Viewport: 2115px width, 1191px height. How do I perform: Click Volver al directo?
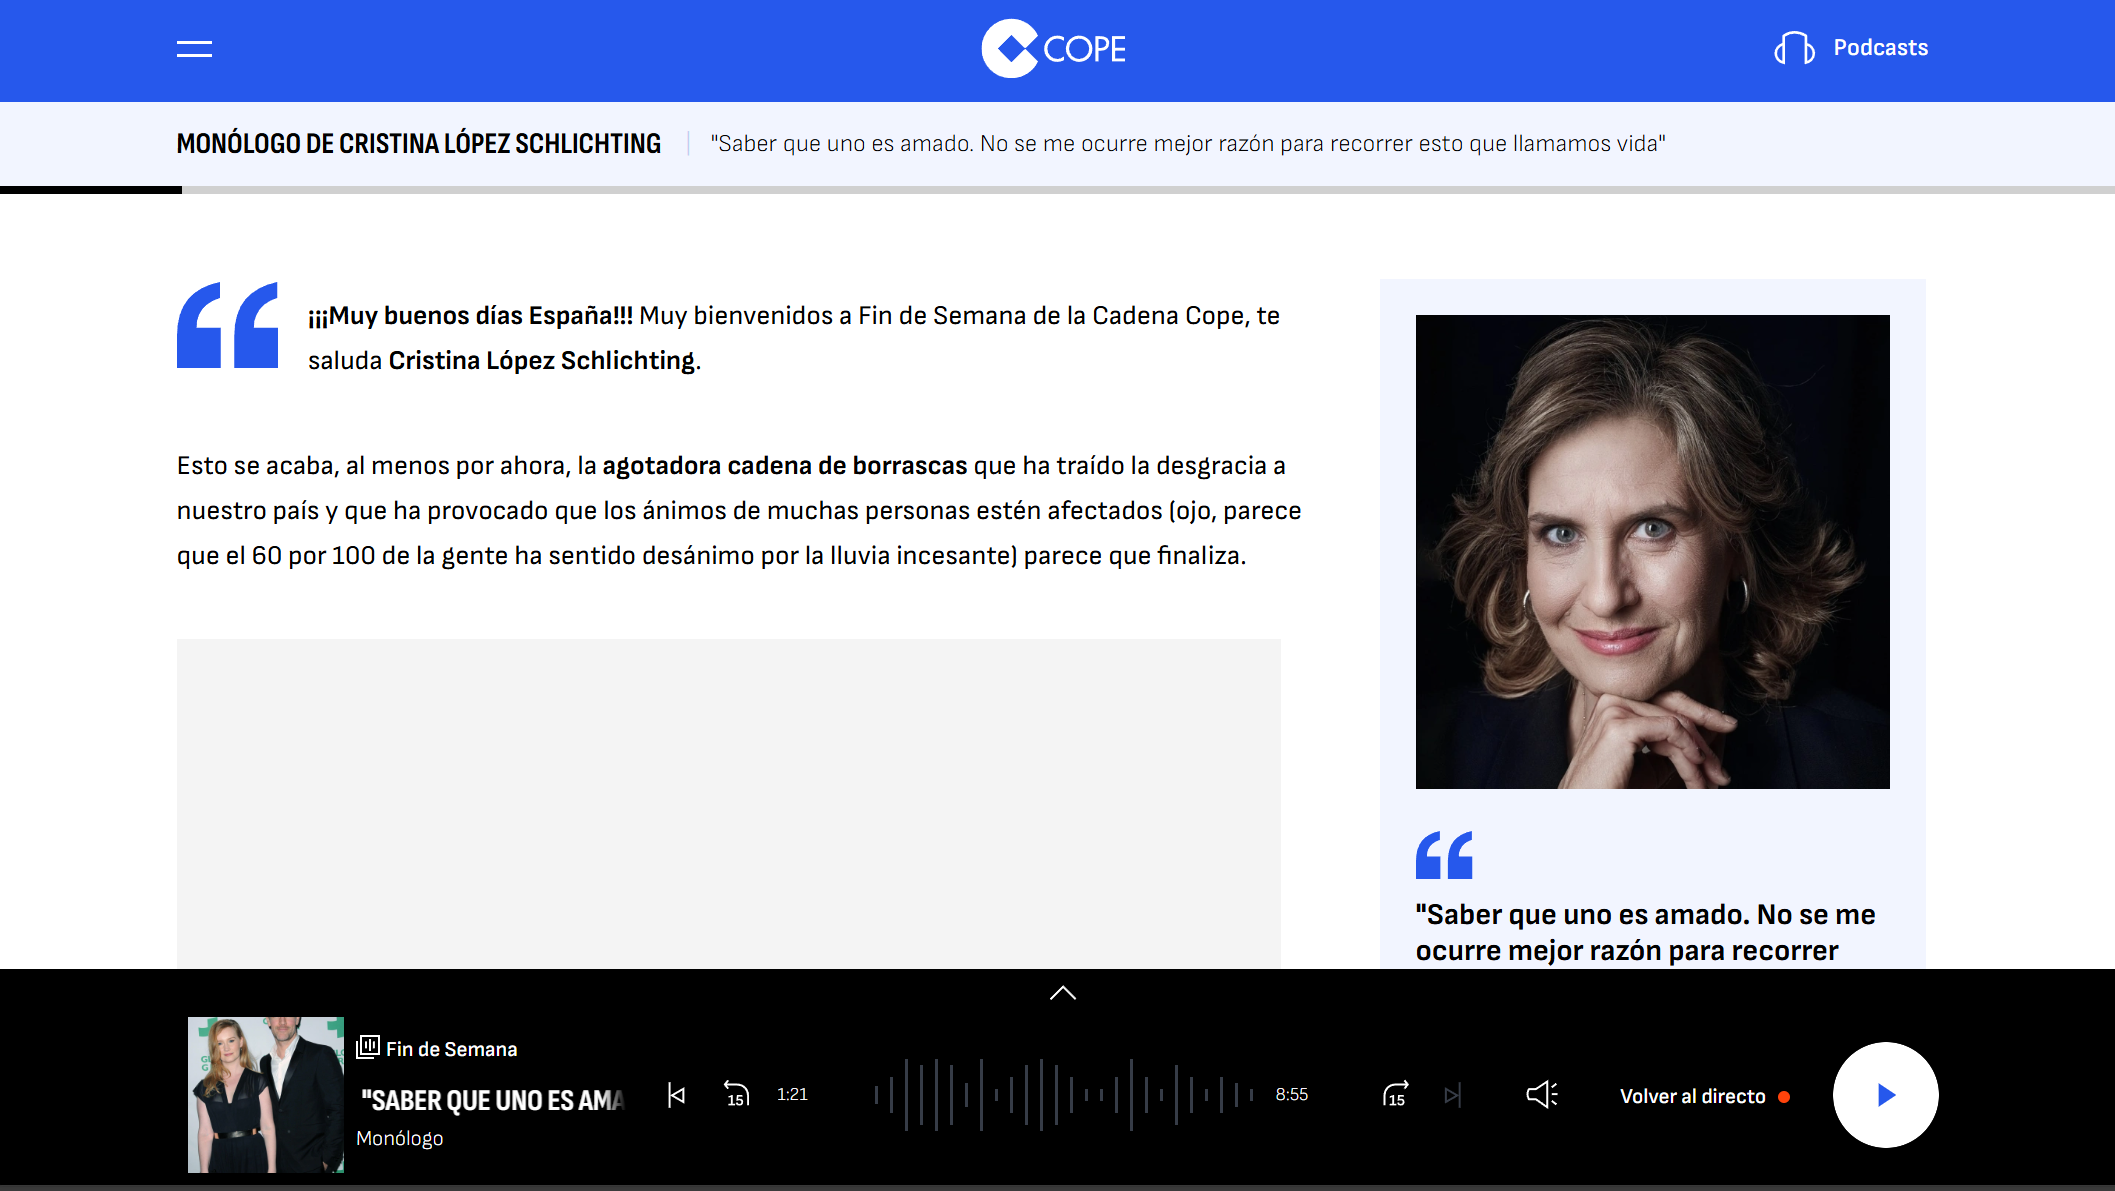1692,1096
